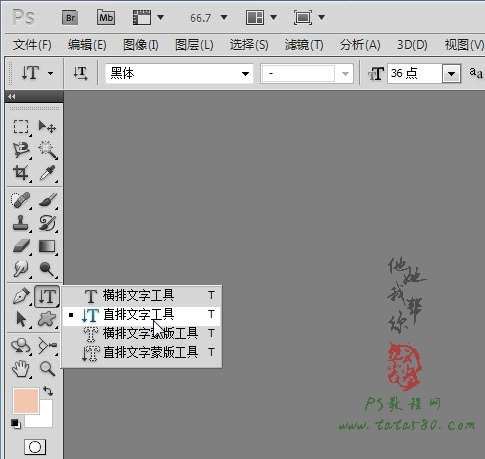This screenshot has height=459, width=485.
Task: Toggle text orientation button in options bar
Action: click(80, 73)
